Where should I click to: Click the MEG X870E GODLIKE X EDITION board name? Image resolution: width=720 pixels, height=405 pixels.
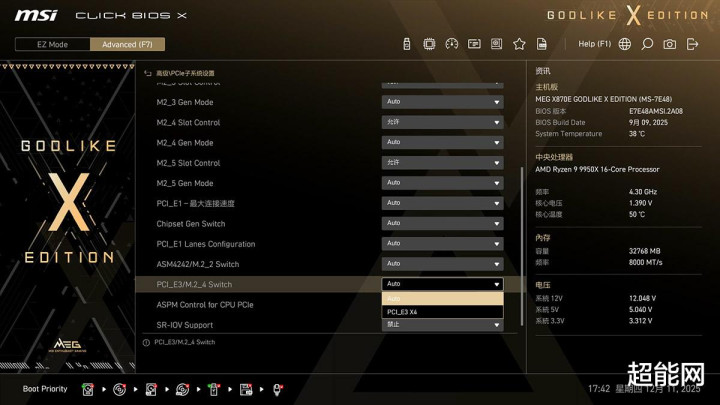pyautogui.click(x=603, y=99)
